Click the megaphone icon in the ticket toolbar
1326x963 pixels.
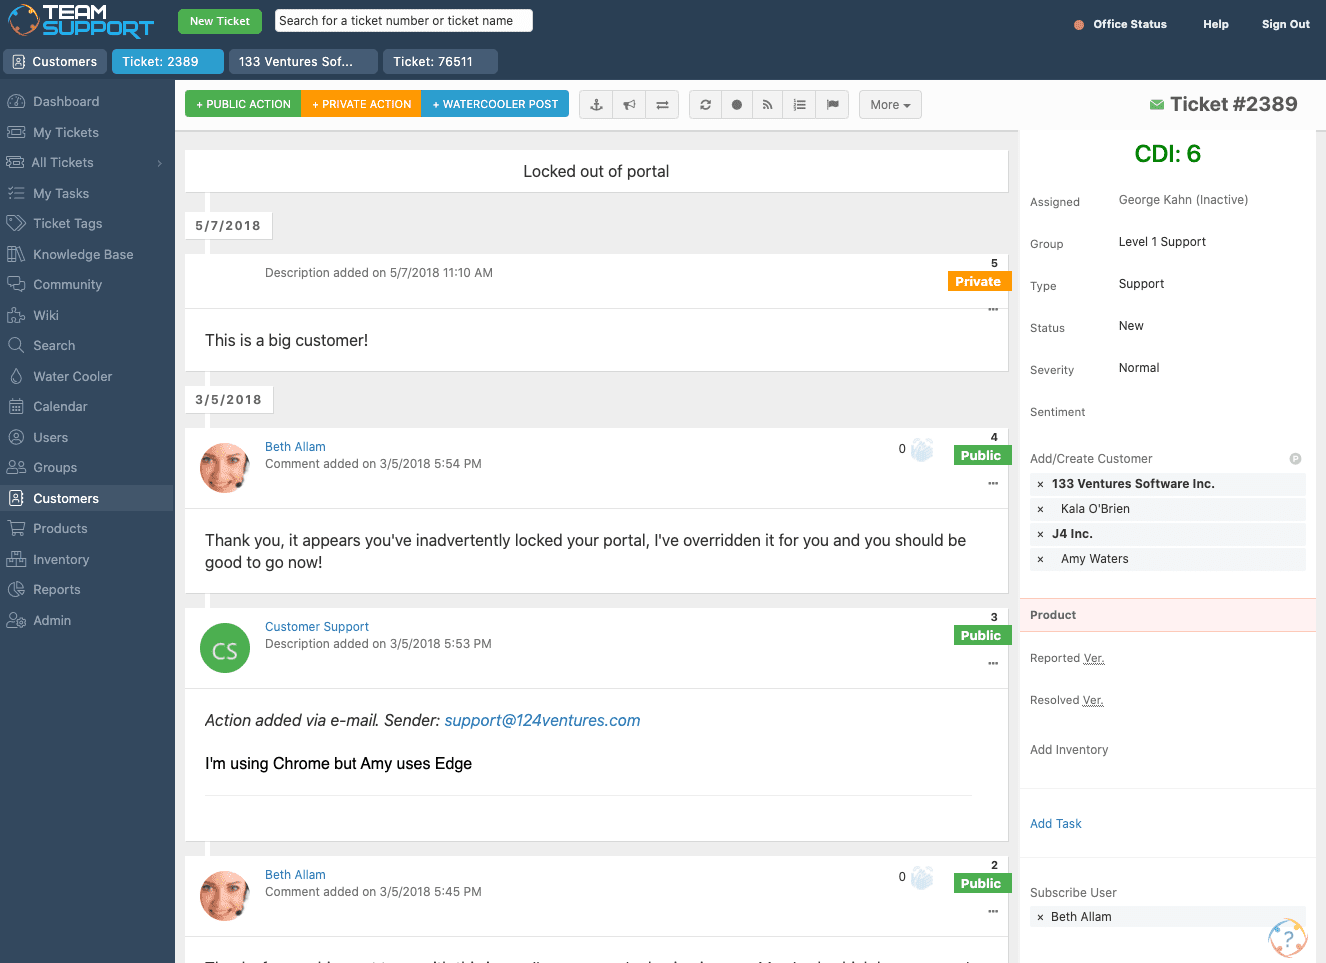click(x=629, y=104)
